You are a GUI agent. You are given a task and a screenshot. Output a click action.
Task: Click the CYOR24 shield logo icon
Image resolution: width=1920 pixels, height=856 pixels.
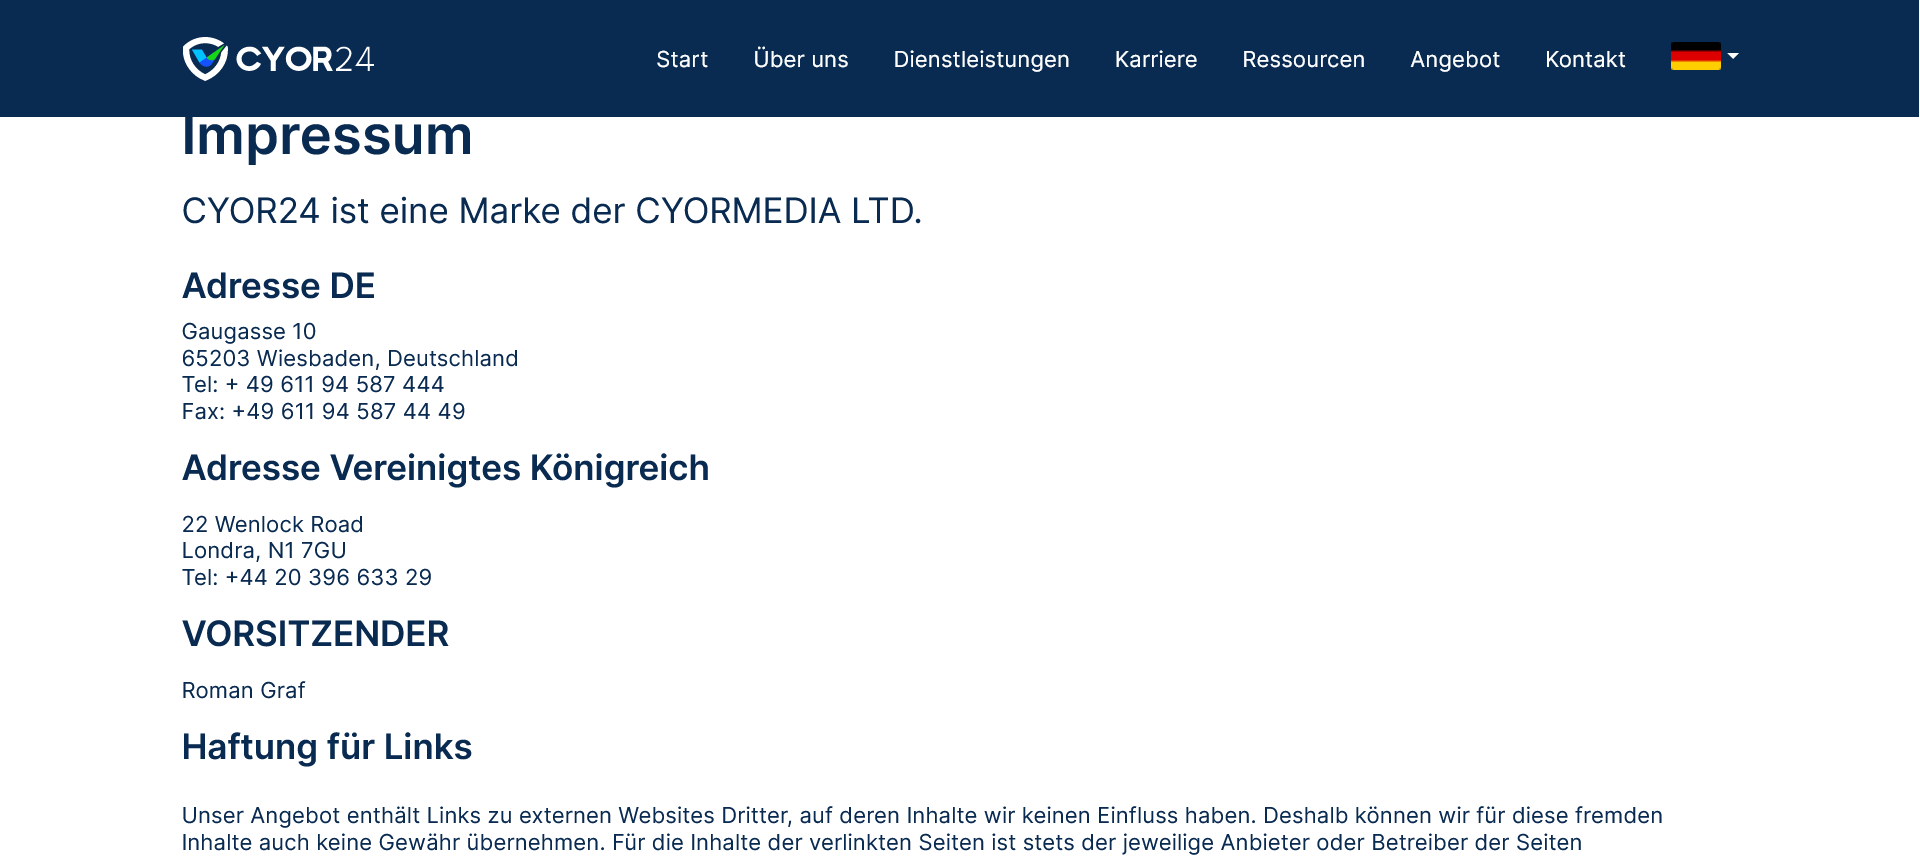[x=205, y=59]
